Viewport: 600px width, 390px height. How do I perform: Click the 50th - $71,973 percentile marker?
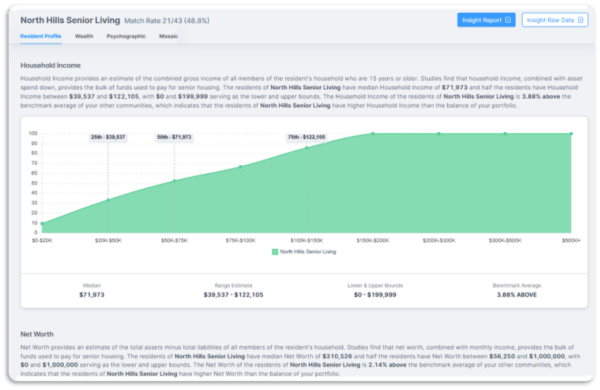174,137
